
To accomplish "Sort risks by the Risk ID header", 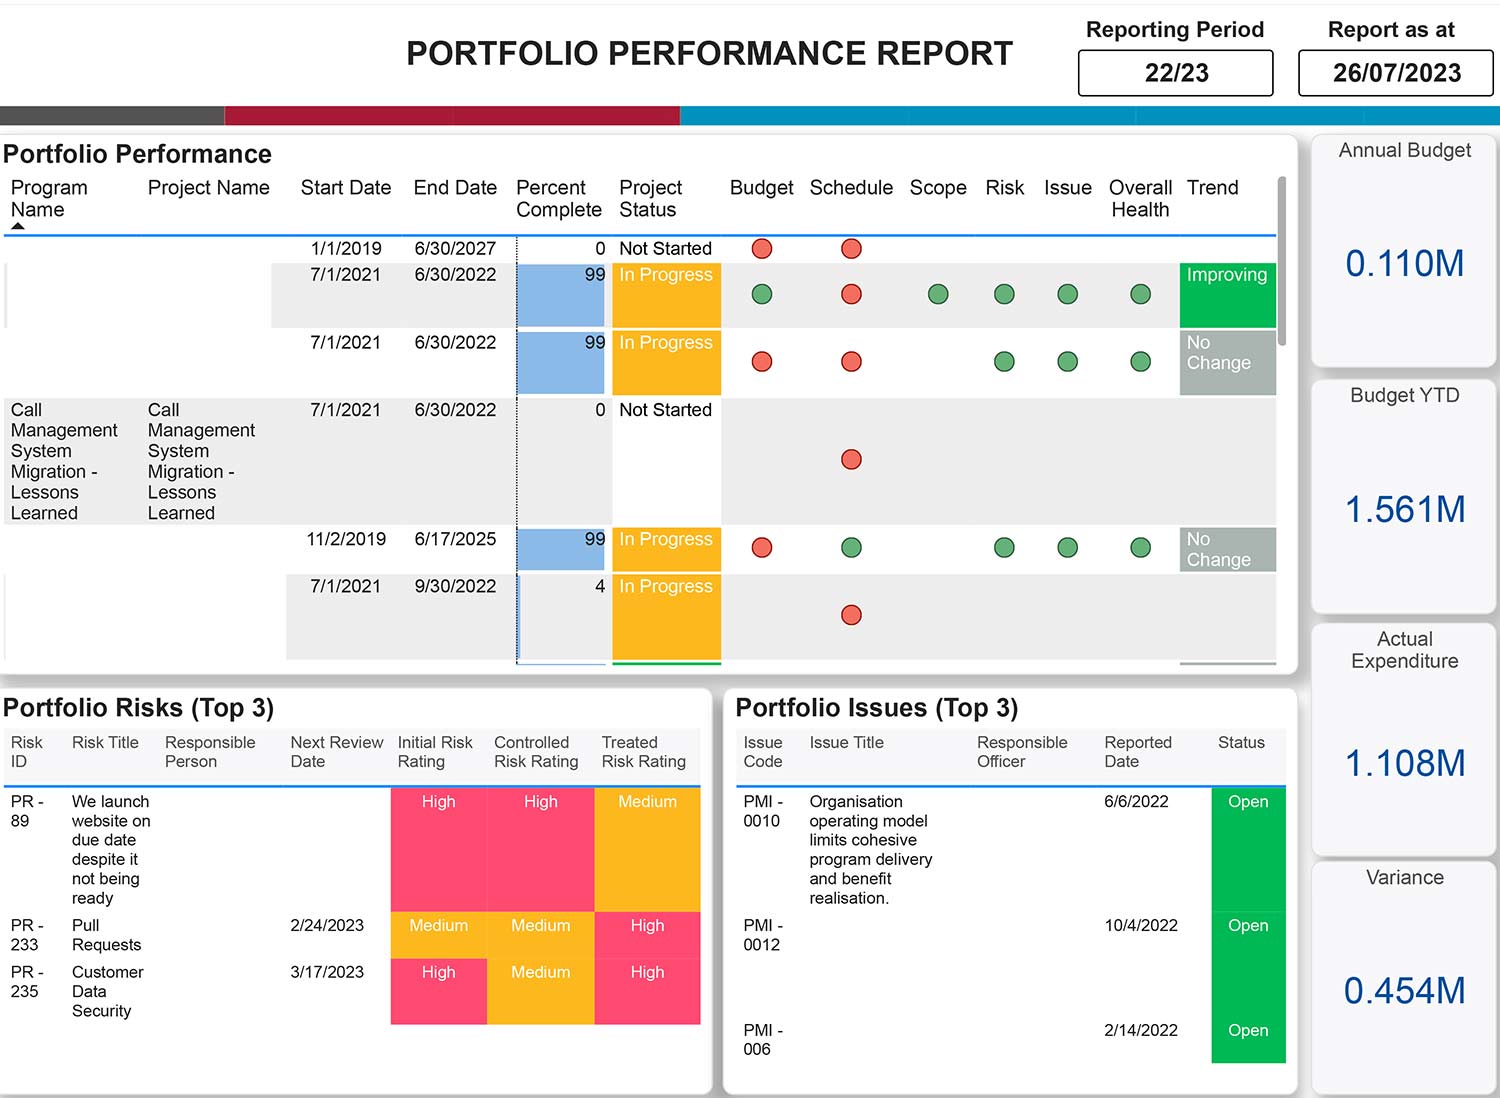I will (27, 752).
